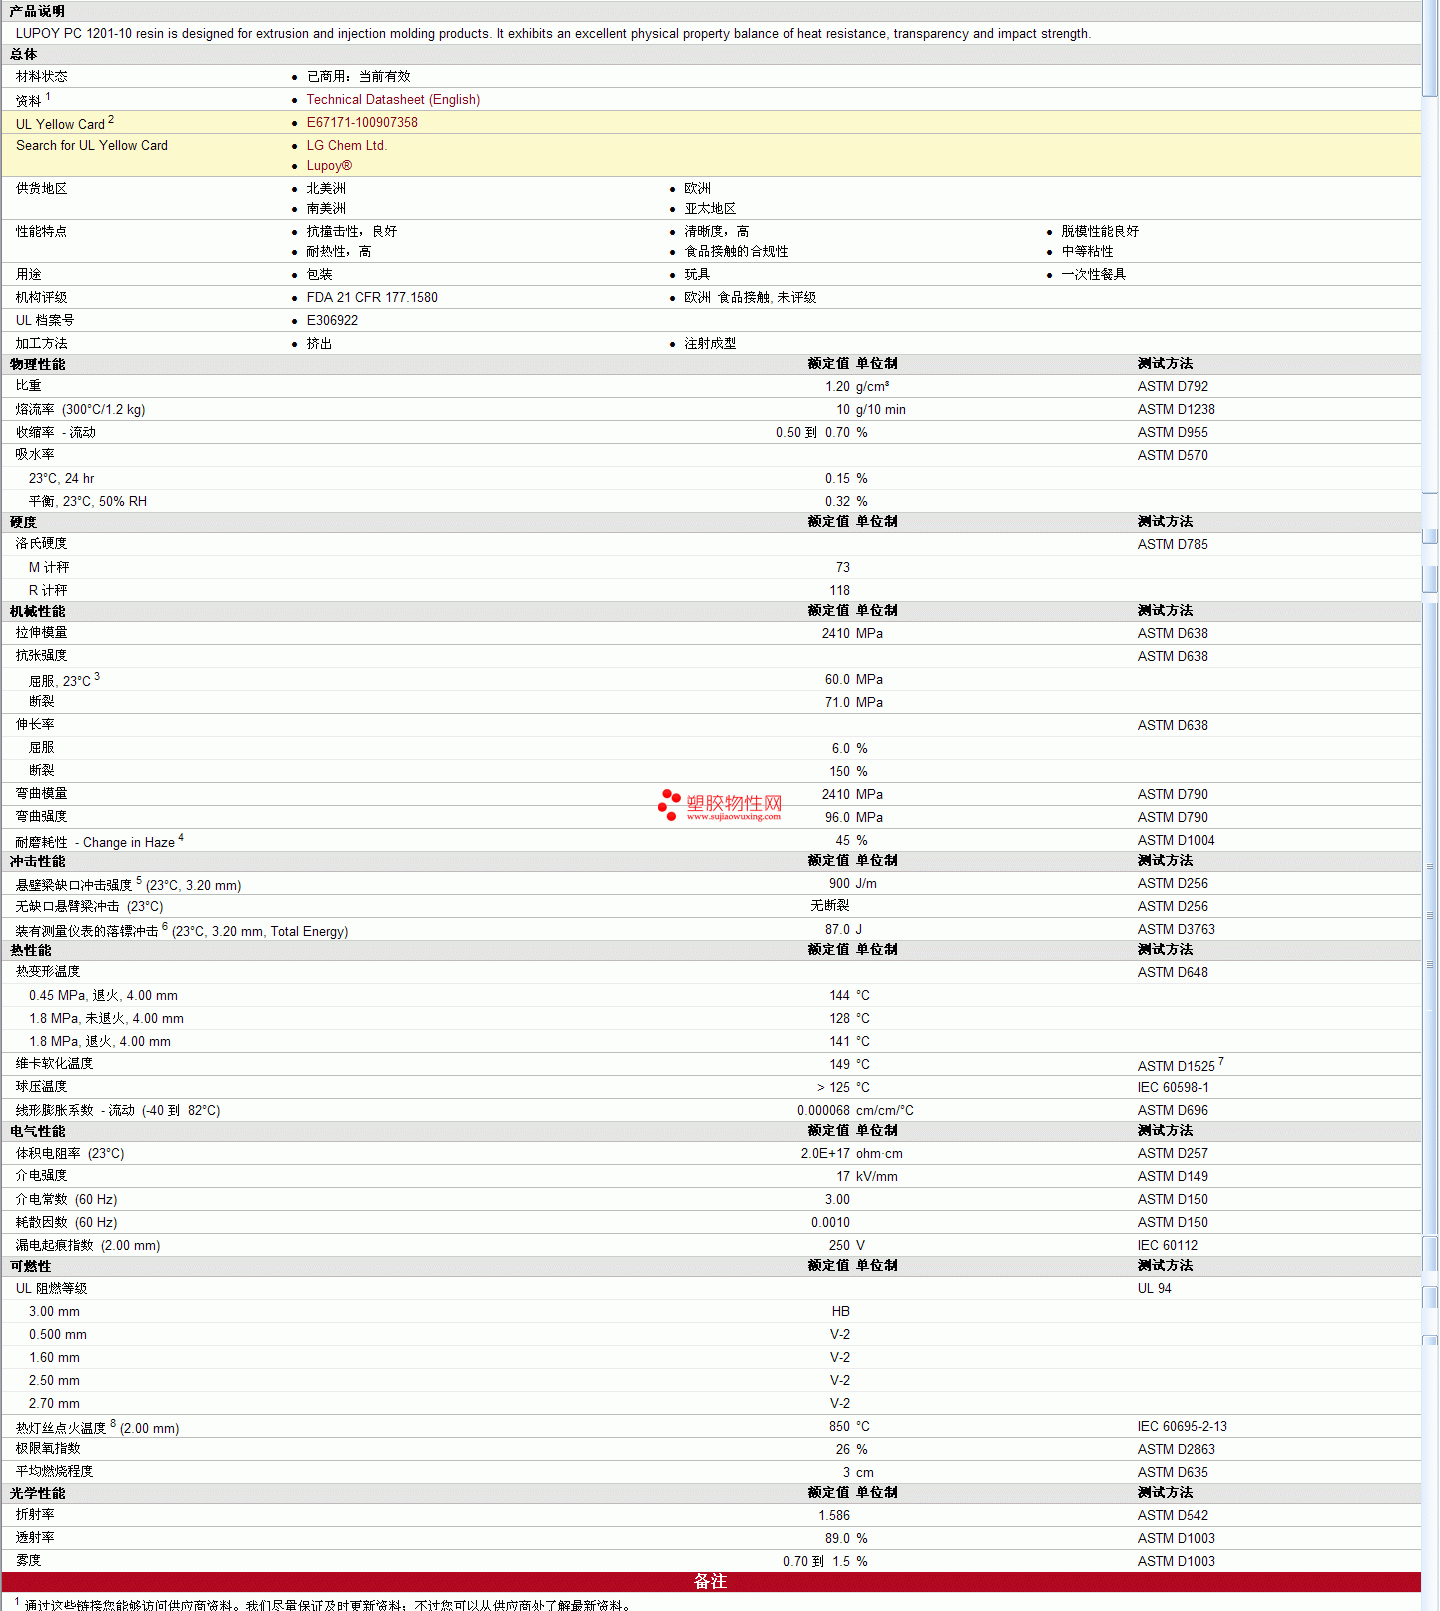Click the 'ASTM D792' test method

[1172, 387]
